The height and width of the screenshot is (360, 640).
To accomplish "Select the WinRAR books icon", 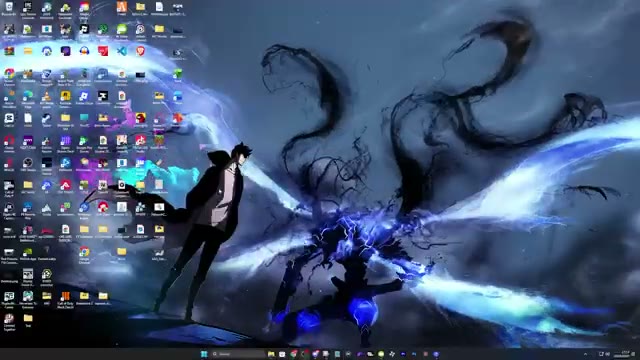I will [9, 51].
